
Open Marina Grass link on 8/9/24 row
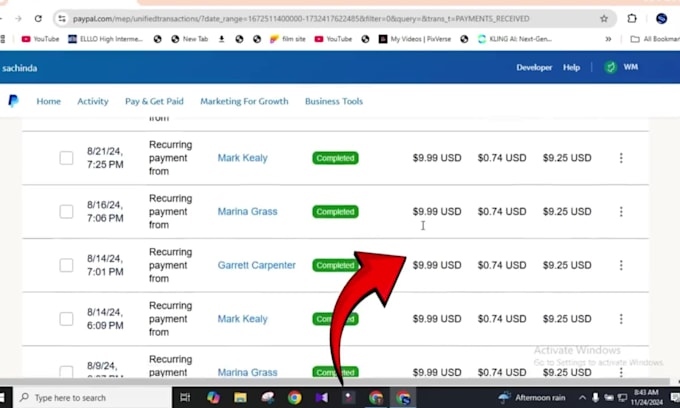247,372
